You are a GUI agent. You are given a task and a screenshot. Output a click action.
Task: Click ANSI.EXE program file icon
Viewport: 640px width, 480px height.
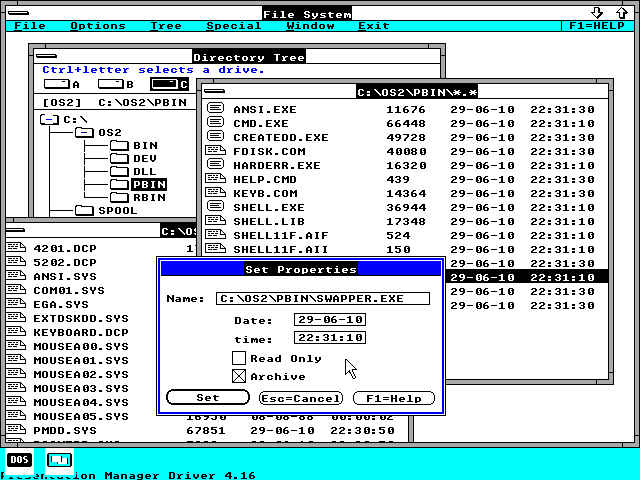(215, 108)
